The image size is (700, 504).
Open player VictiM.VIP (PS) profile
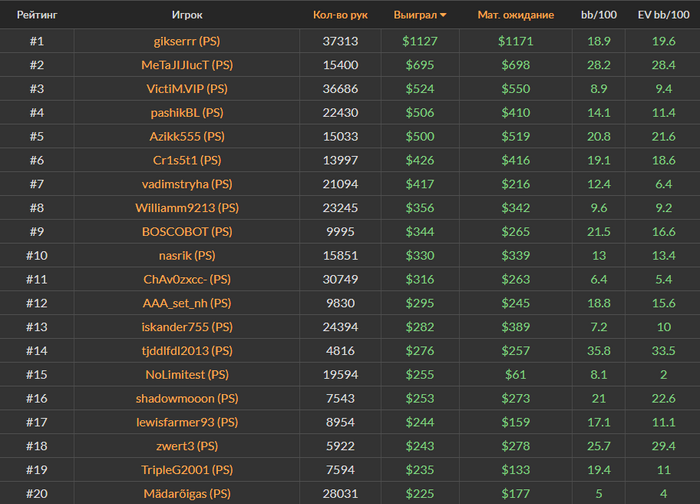point(186,89)
